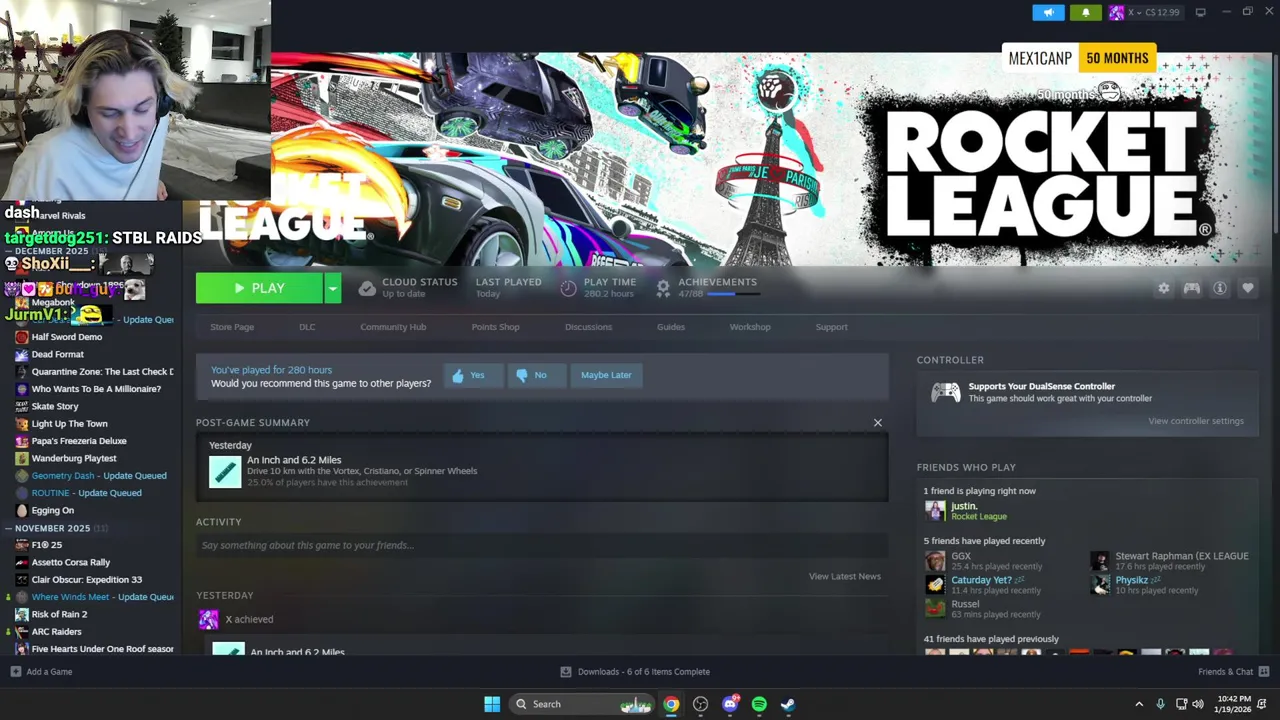The width and height of the screenshot is (1280, 720).
Task: Open the Store Page tab
Action: (x=232, y=327)
